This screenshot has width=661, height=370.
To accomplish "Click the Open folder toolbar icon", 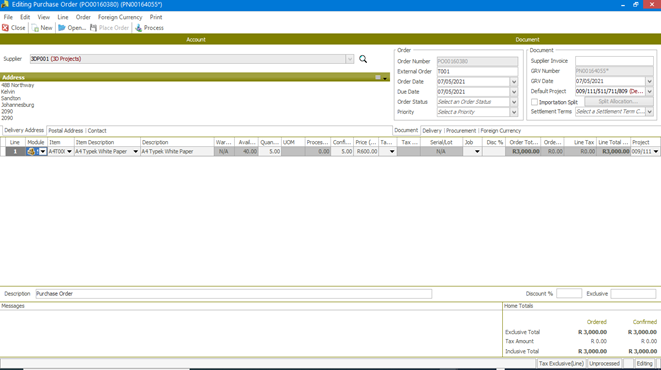I will [62, 28].
